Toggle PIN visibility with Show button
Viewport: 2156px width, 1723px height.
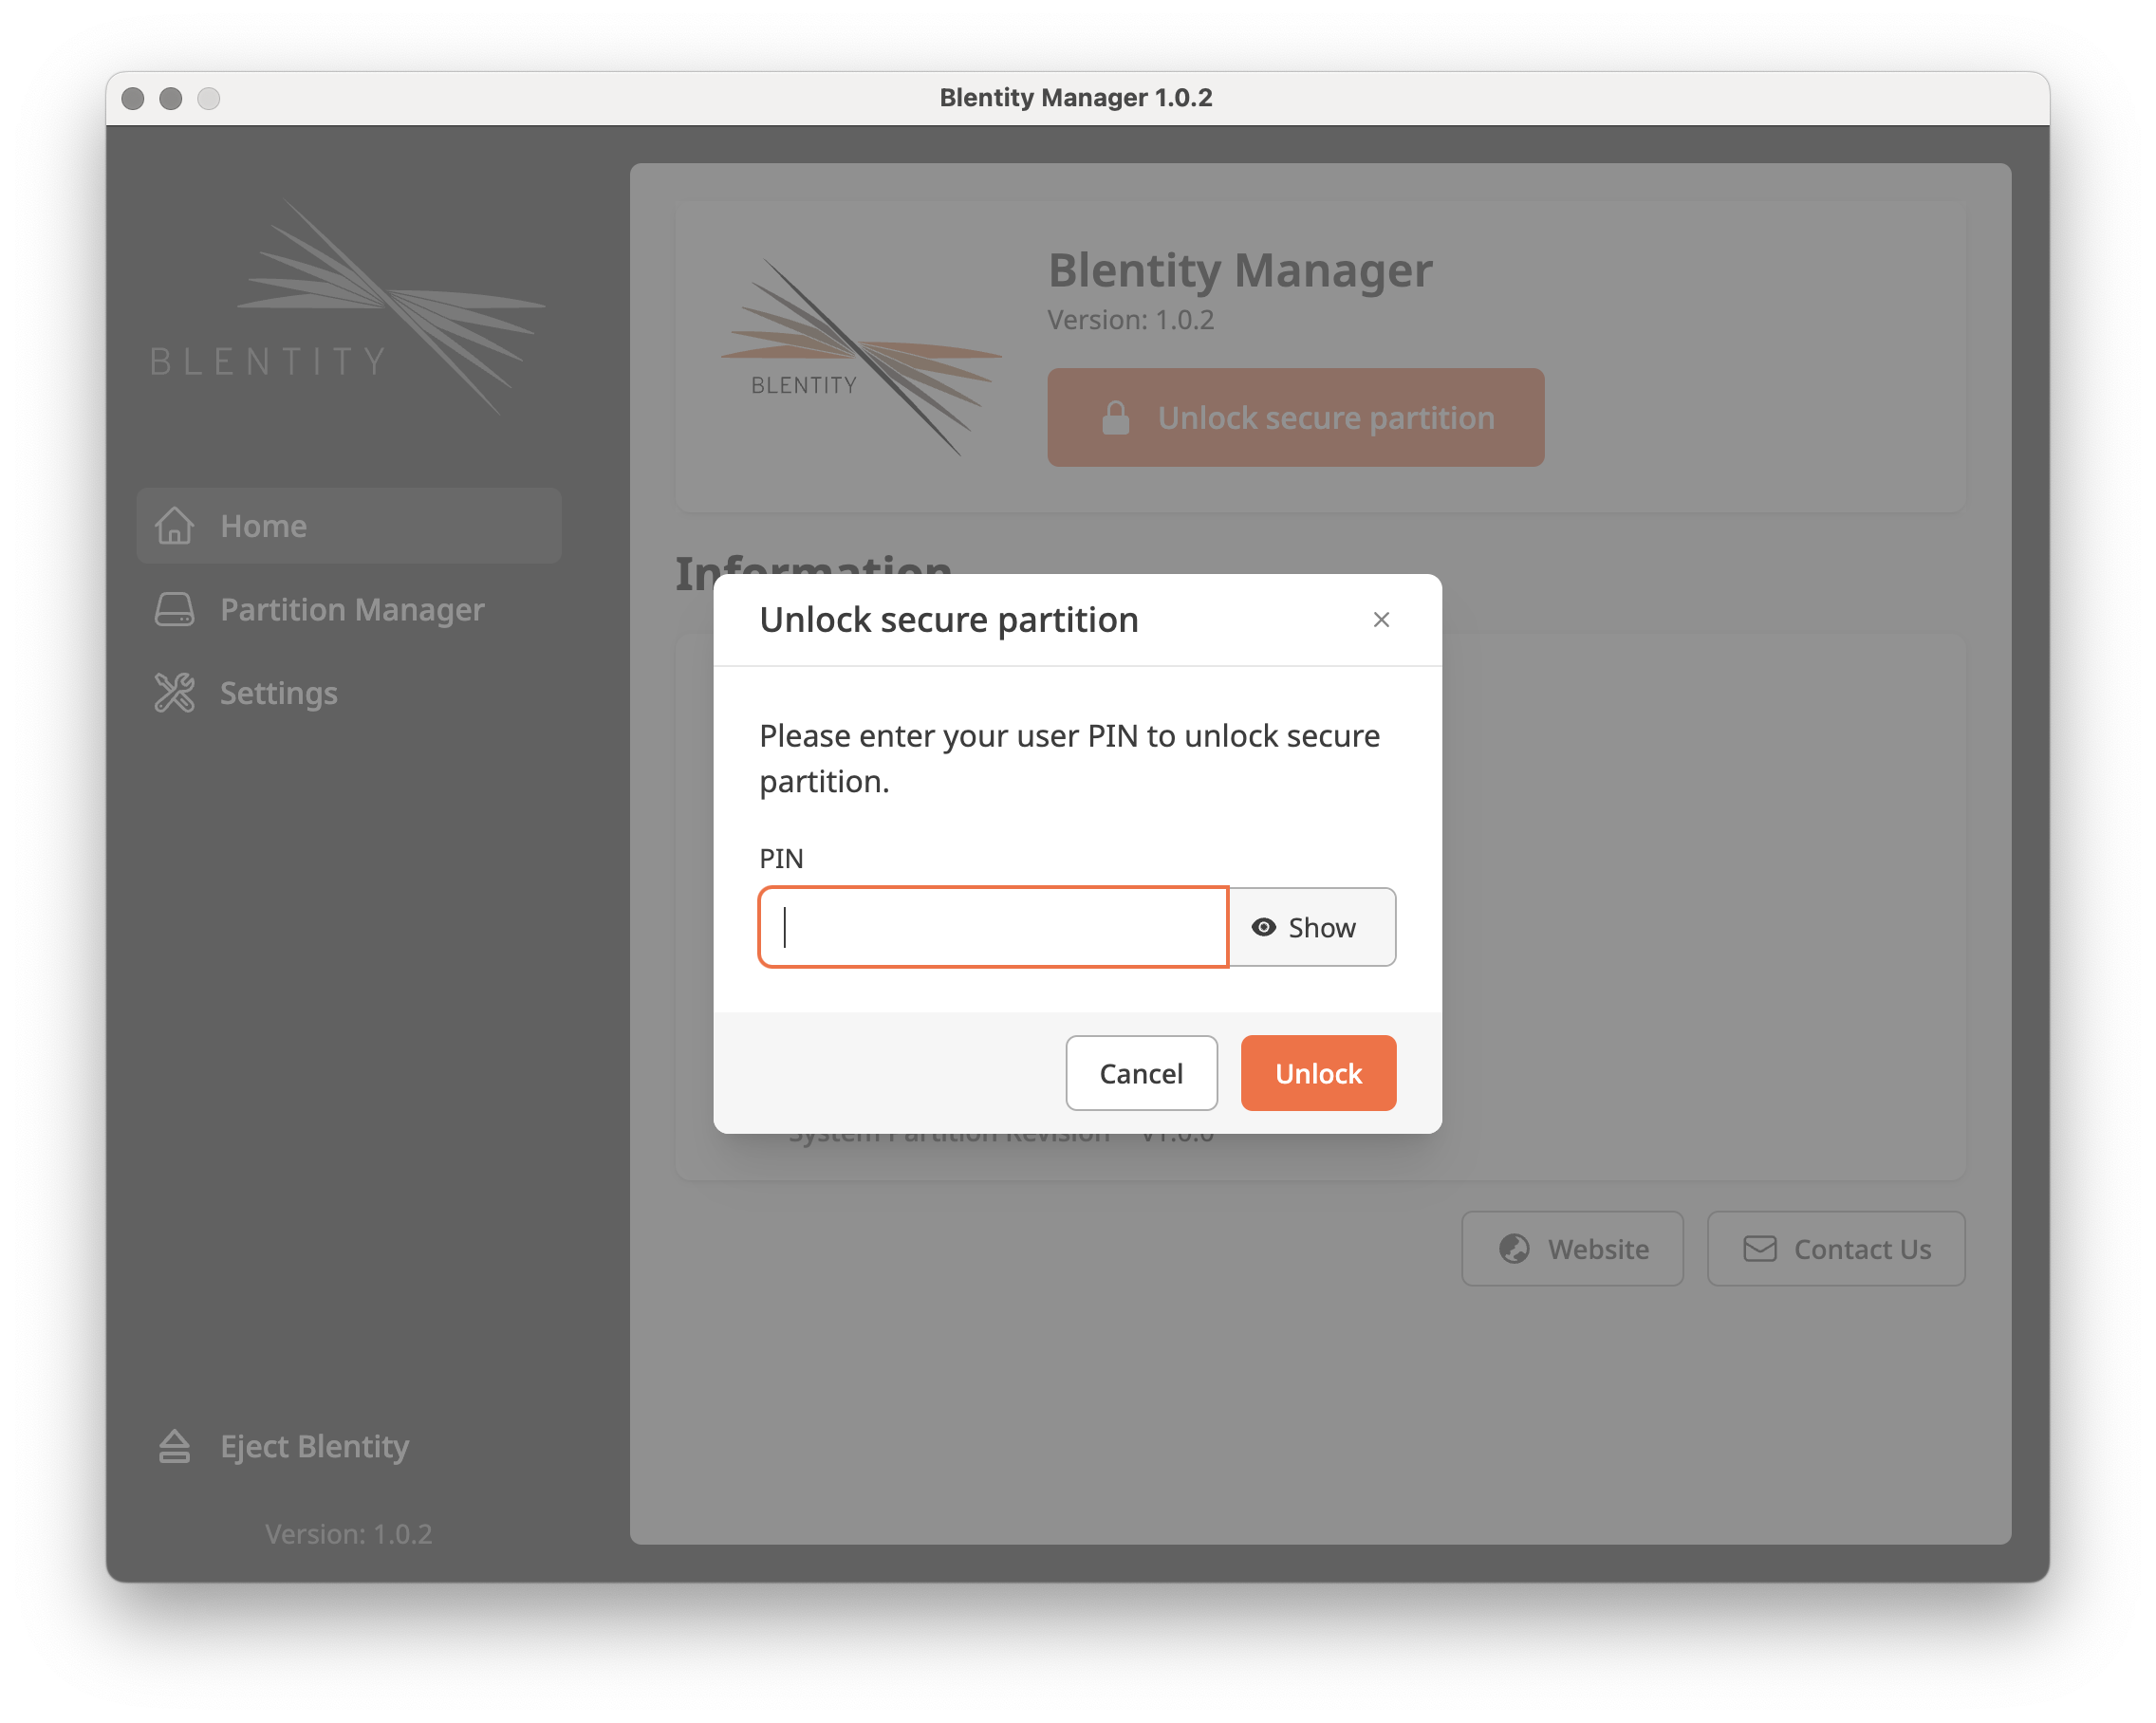1312,927
